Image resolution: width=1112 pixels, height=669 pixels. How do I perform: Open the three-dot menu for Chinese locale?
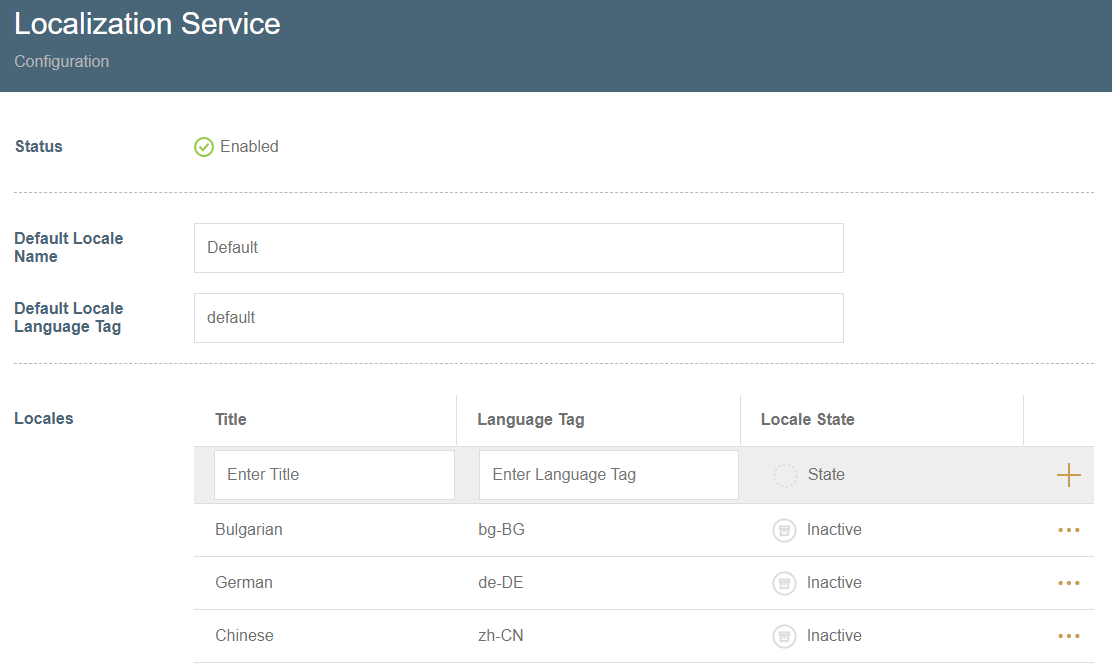click(x=1069, y=636)
